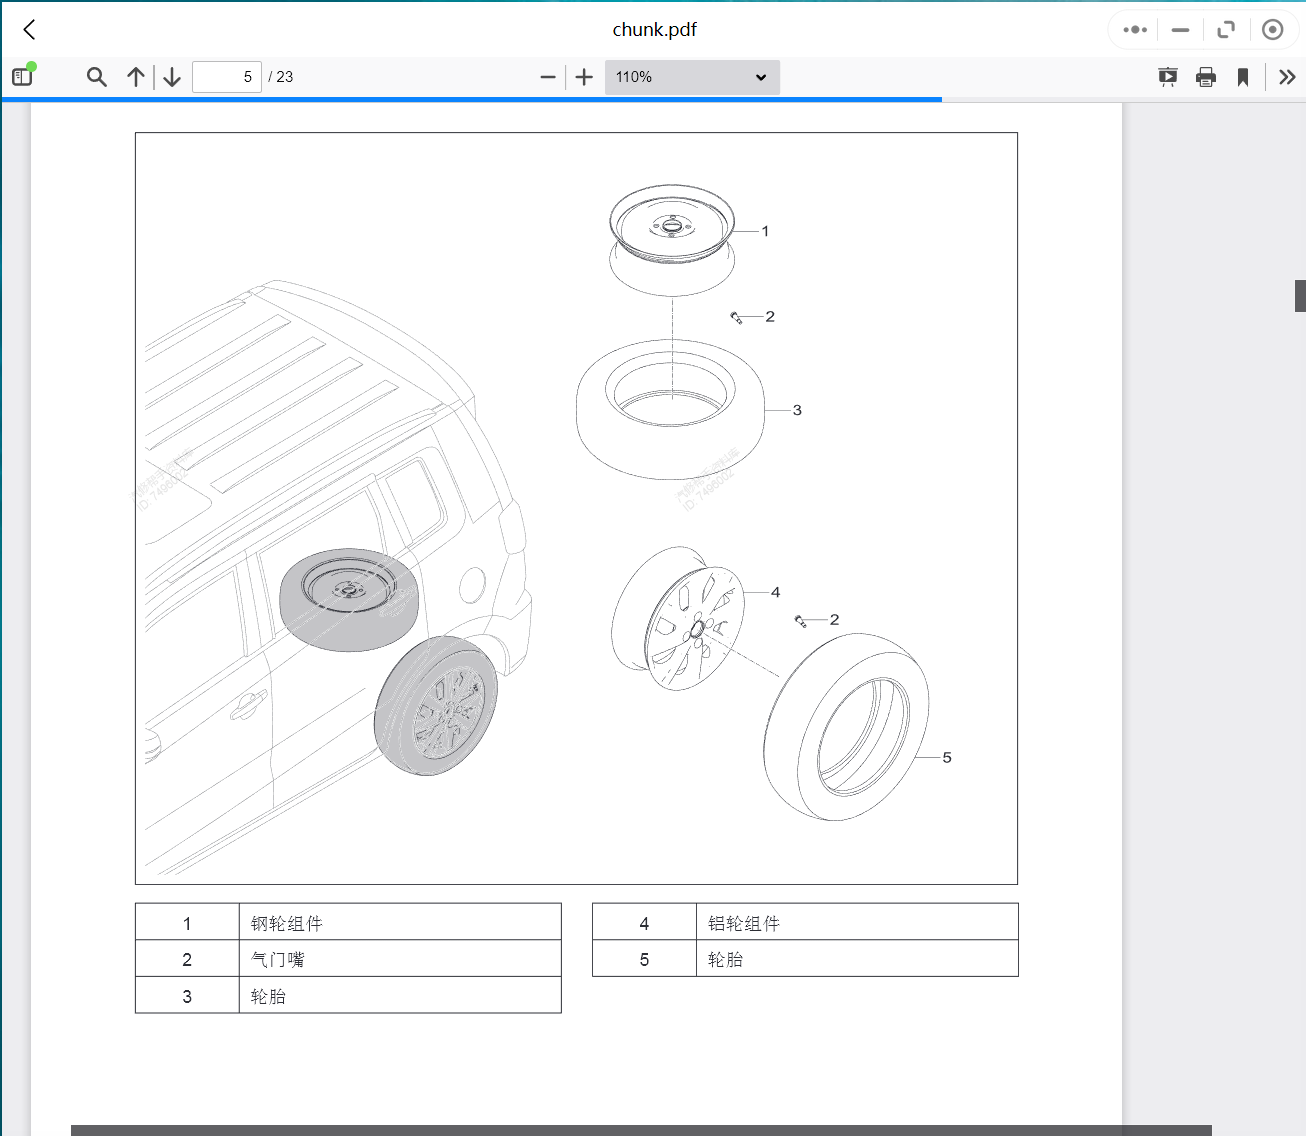The height and width of the screenshot is (1136, 1306).
Task: Open the 110% zoom level dropdown
Action: pyautogui.click(x=691, y=76)
